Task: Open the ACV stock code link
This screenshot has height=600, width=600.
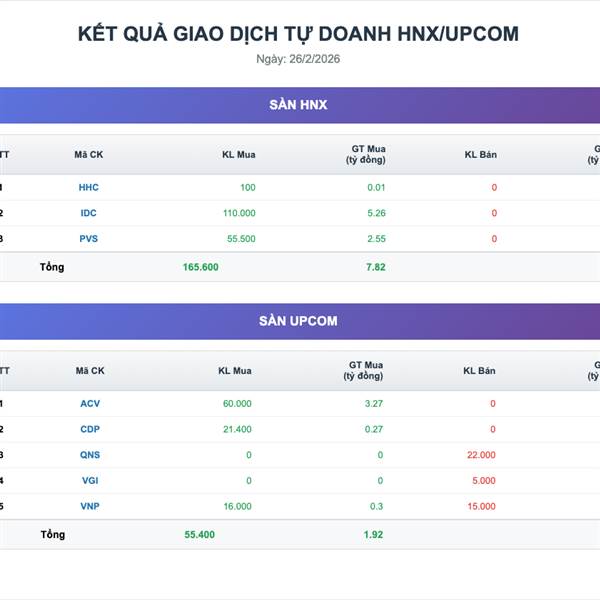Action: [90, 404]
